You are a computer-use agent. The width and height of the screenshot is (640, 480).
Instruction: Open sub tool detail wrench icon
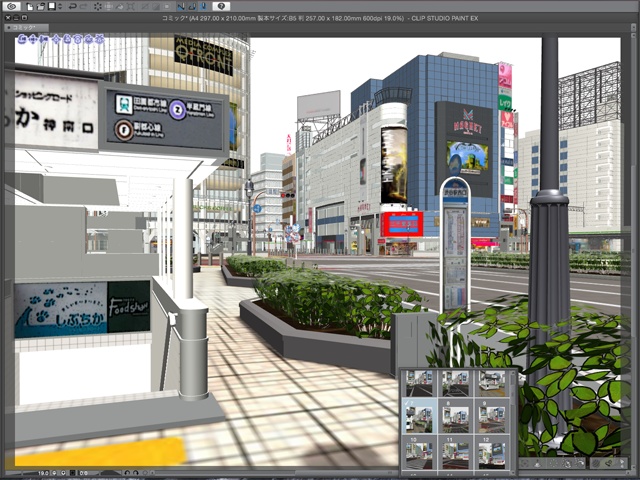[609, 463]
